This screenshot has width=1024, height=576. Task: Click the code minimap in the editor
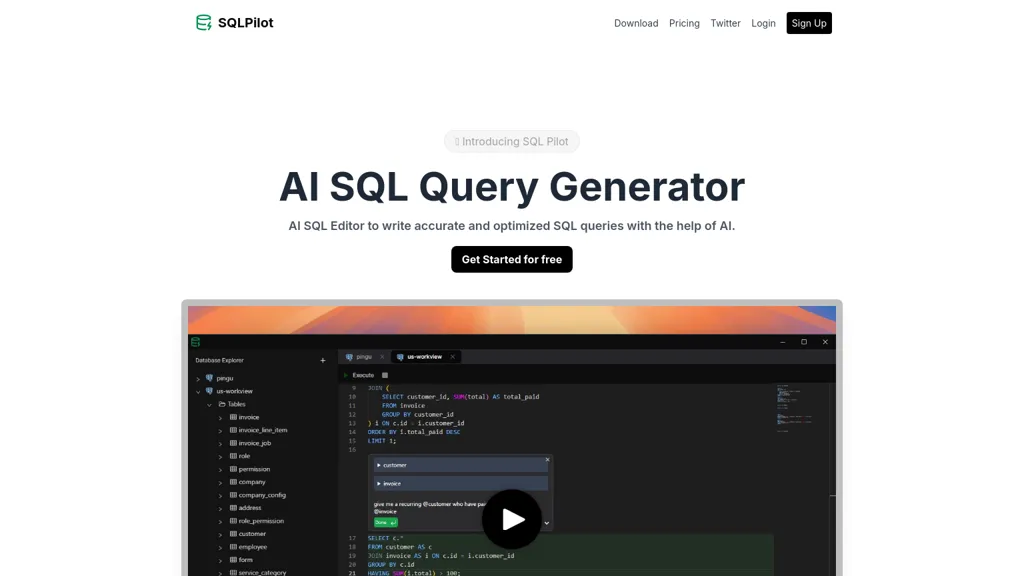(x=794, y=408)
